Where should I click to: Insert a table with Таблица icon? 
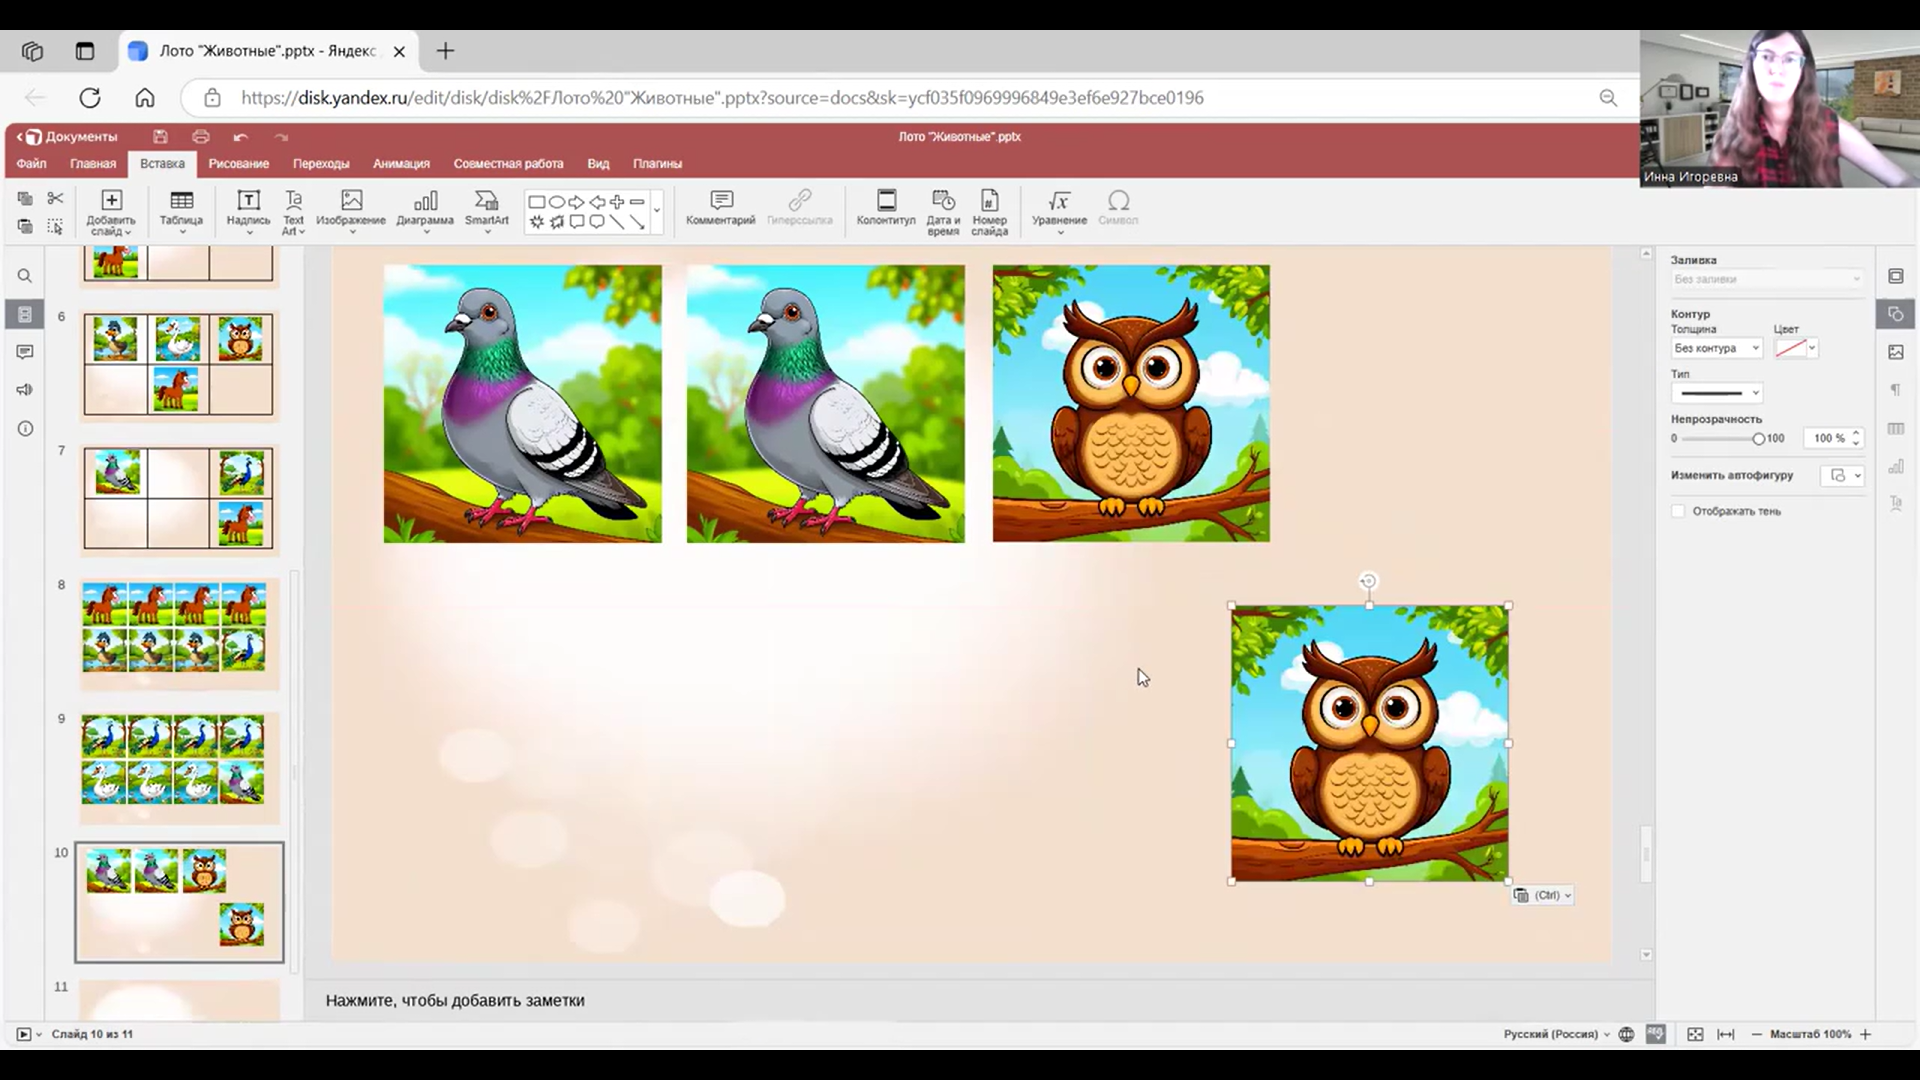(x=181, y=201)
